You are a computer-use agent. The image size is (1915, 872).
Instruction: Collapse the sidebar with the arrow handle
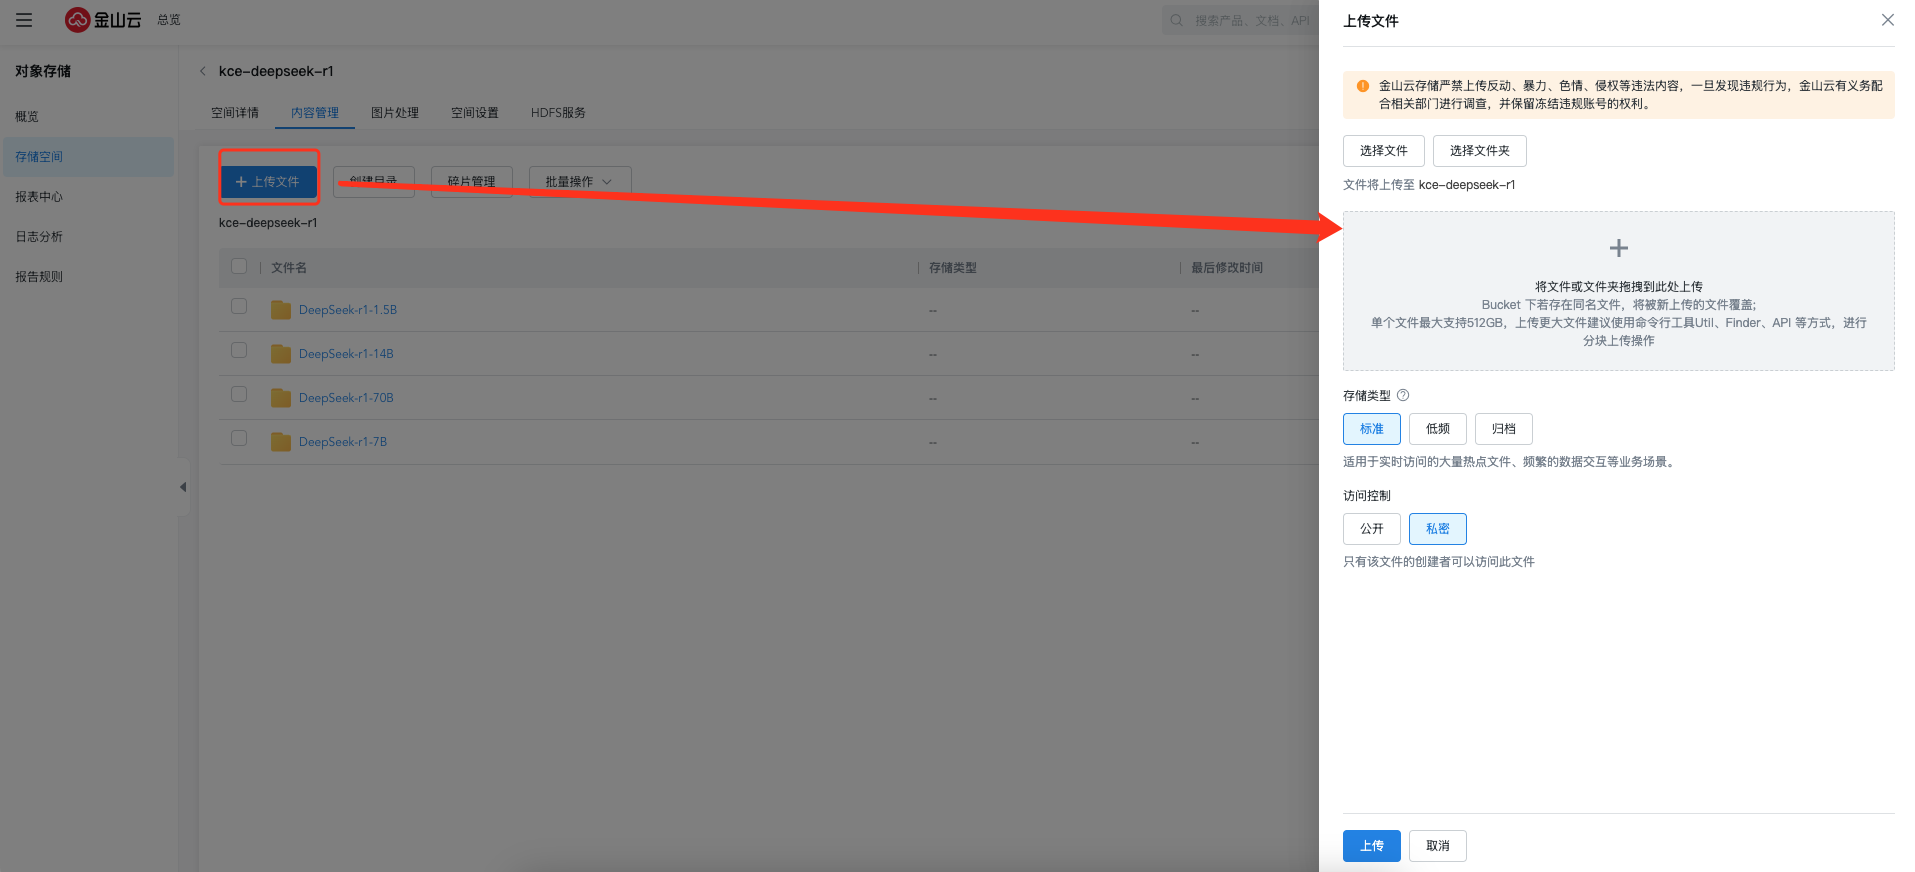tap(183, 487)
